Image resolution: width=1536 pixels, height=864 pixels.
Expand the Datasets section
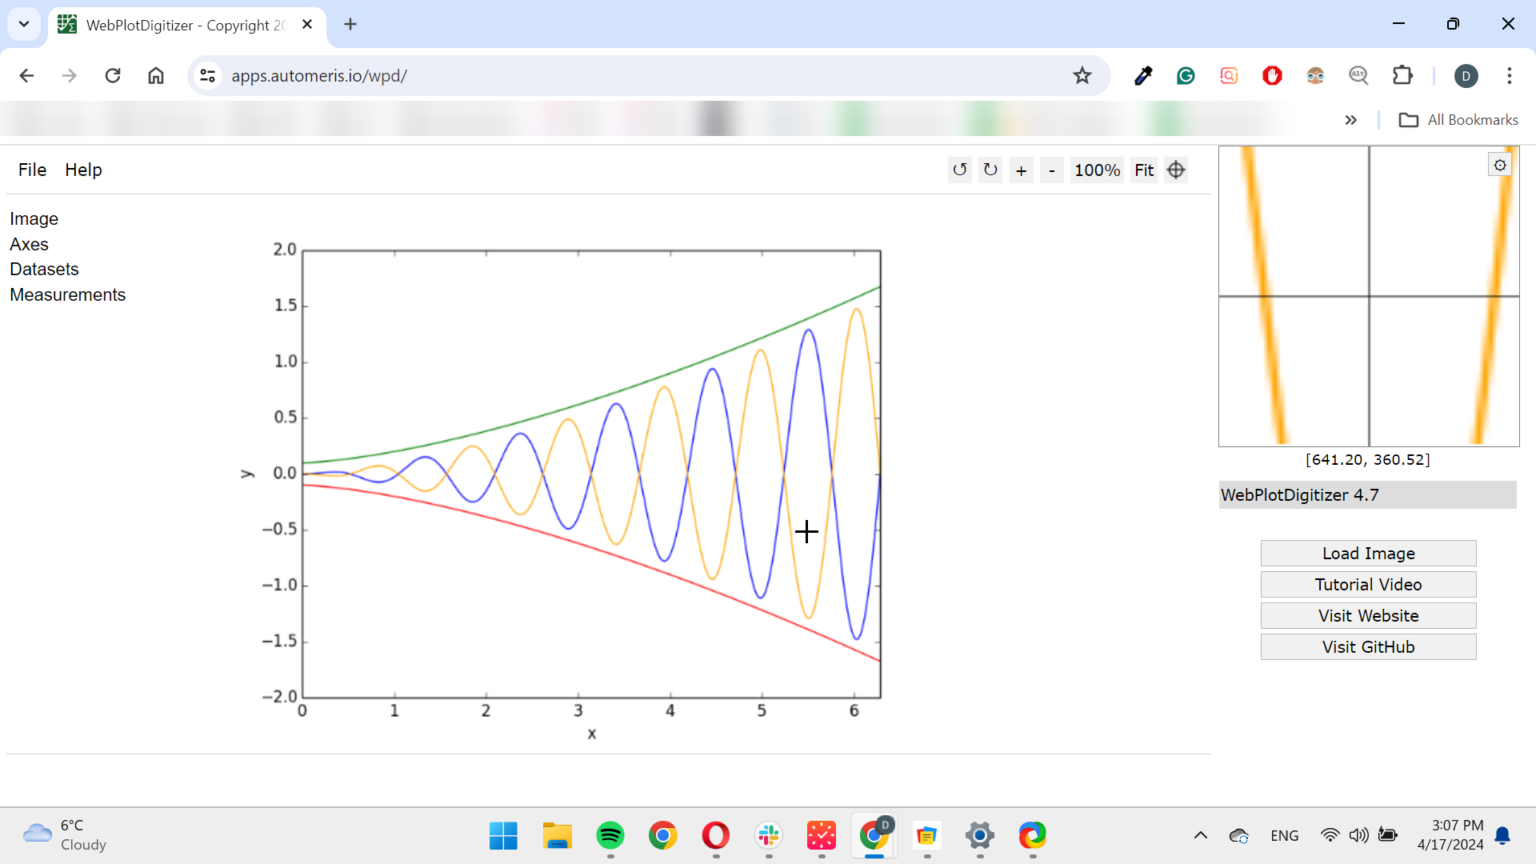point(44,269)
